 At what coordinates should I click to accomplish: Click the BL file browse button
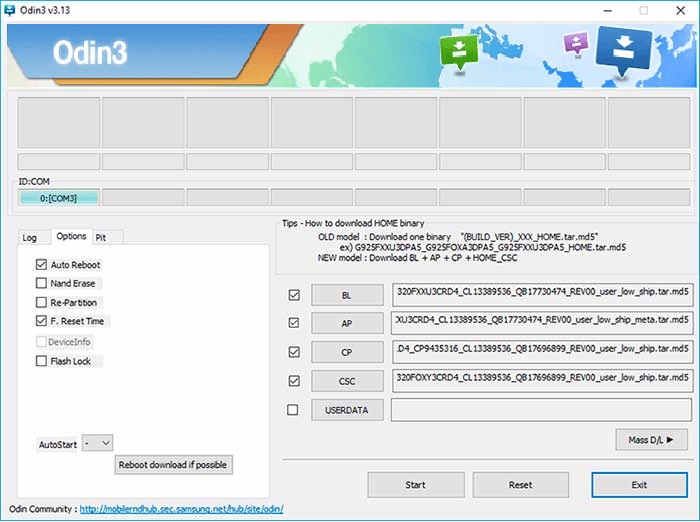(347, 295)
